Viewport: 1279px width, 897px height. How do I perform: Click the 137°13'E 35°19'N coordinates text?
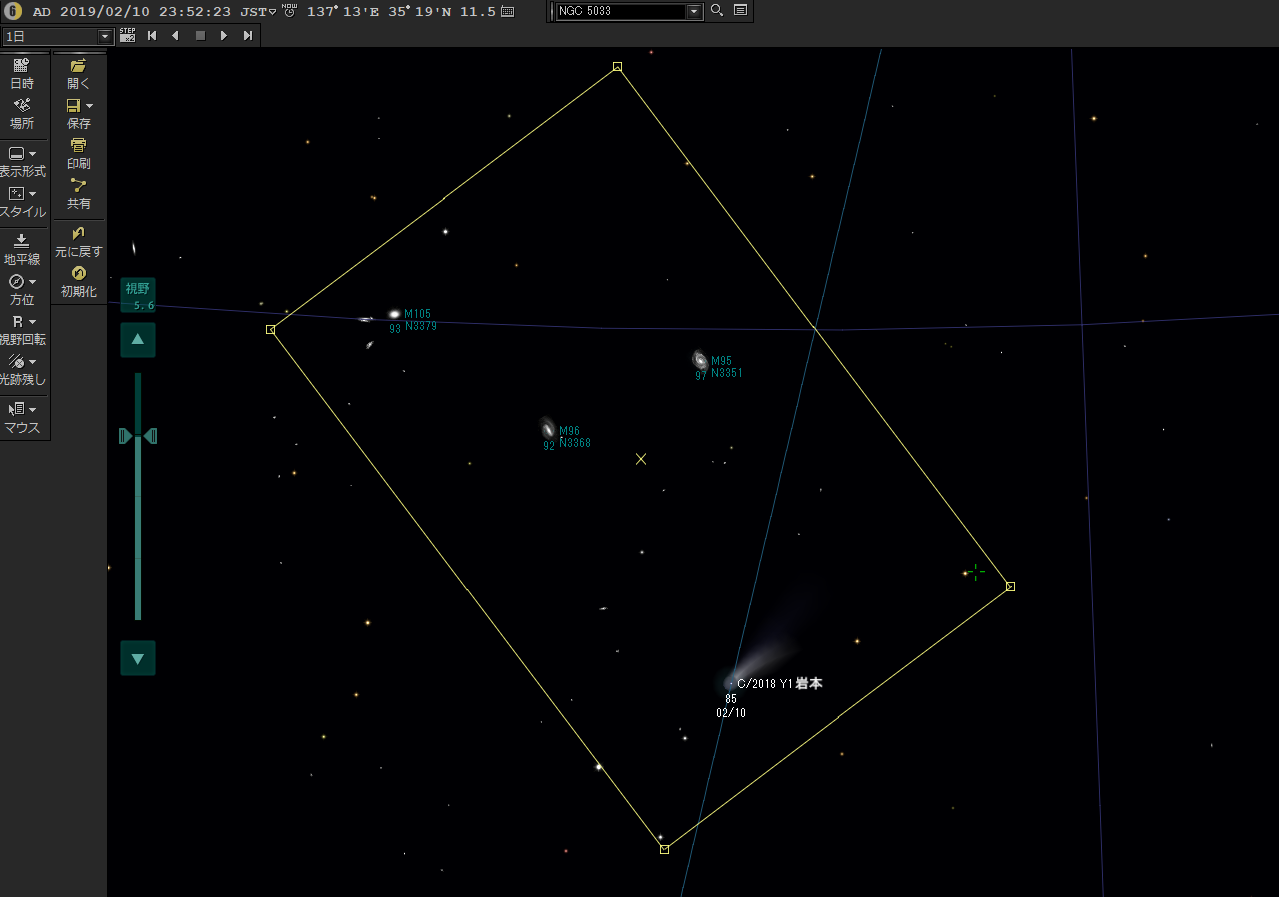378,12
